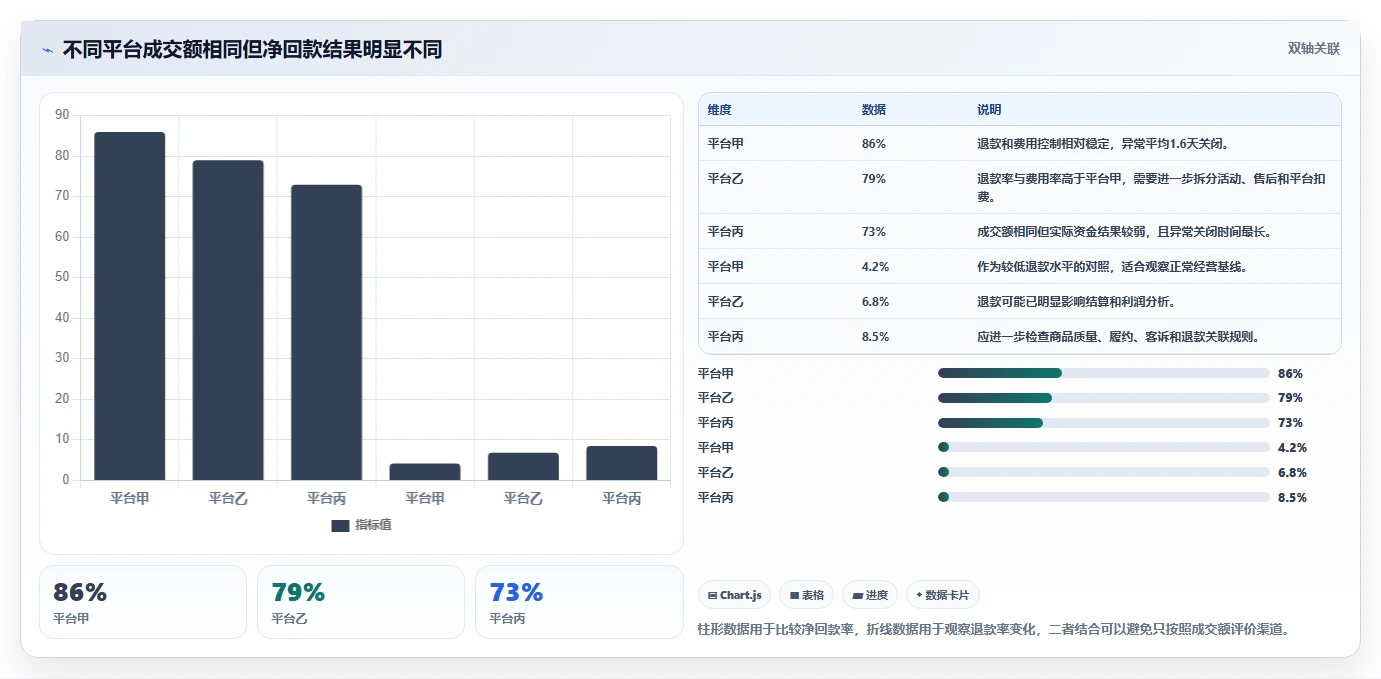Click the 说明 column header
1381x679 pixels.
coord(989,110)
